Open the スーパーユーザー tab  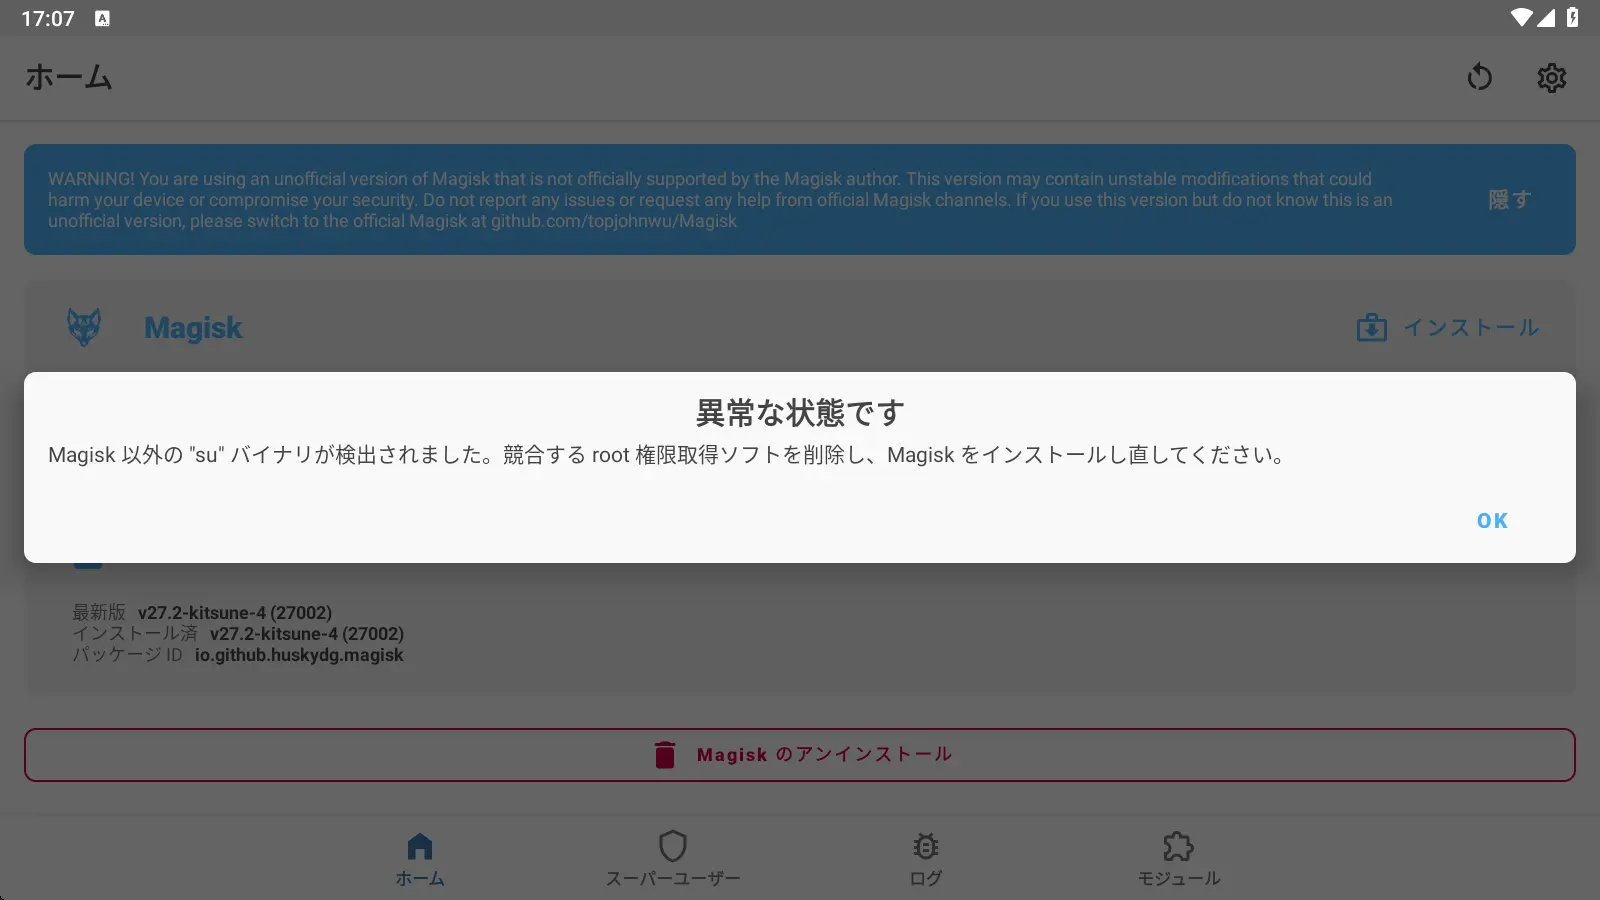(x=673, y=859)
